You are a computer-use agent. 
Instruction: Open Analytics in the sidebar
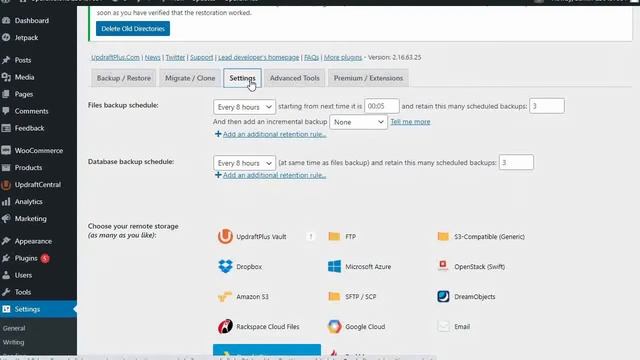tap(29, 202)
